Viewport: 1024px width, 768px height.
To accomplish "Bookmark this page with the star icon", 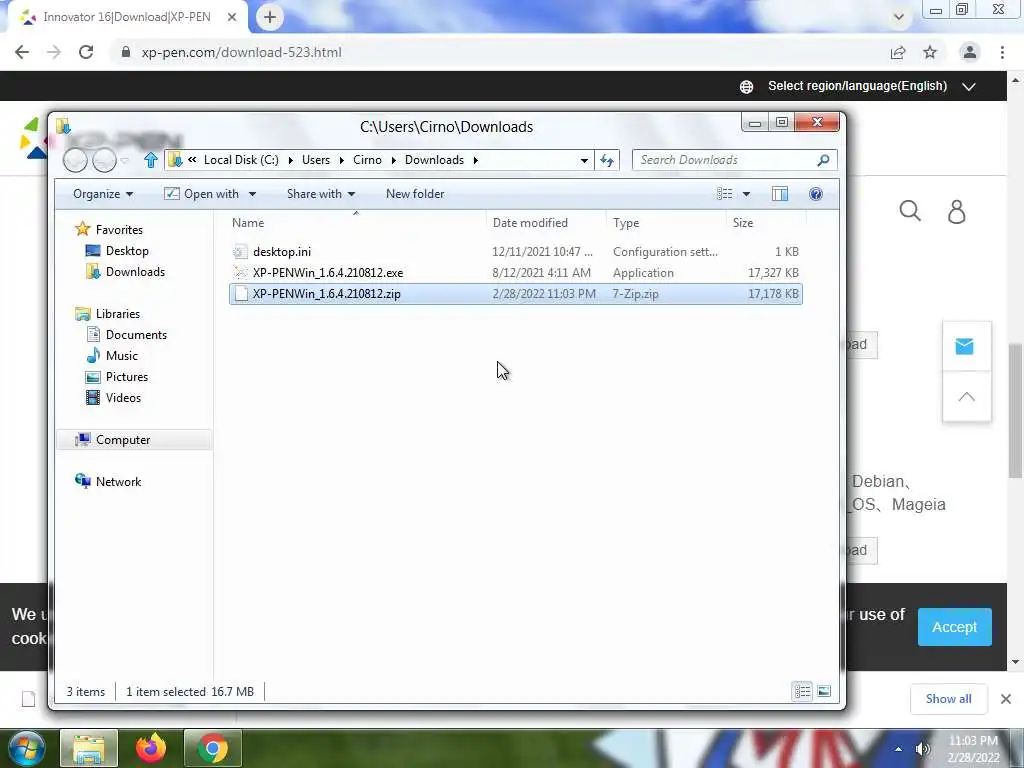I will click(930, 52).
